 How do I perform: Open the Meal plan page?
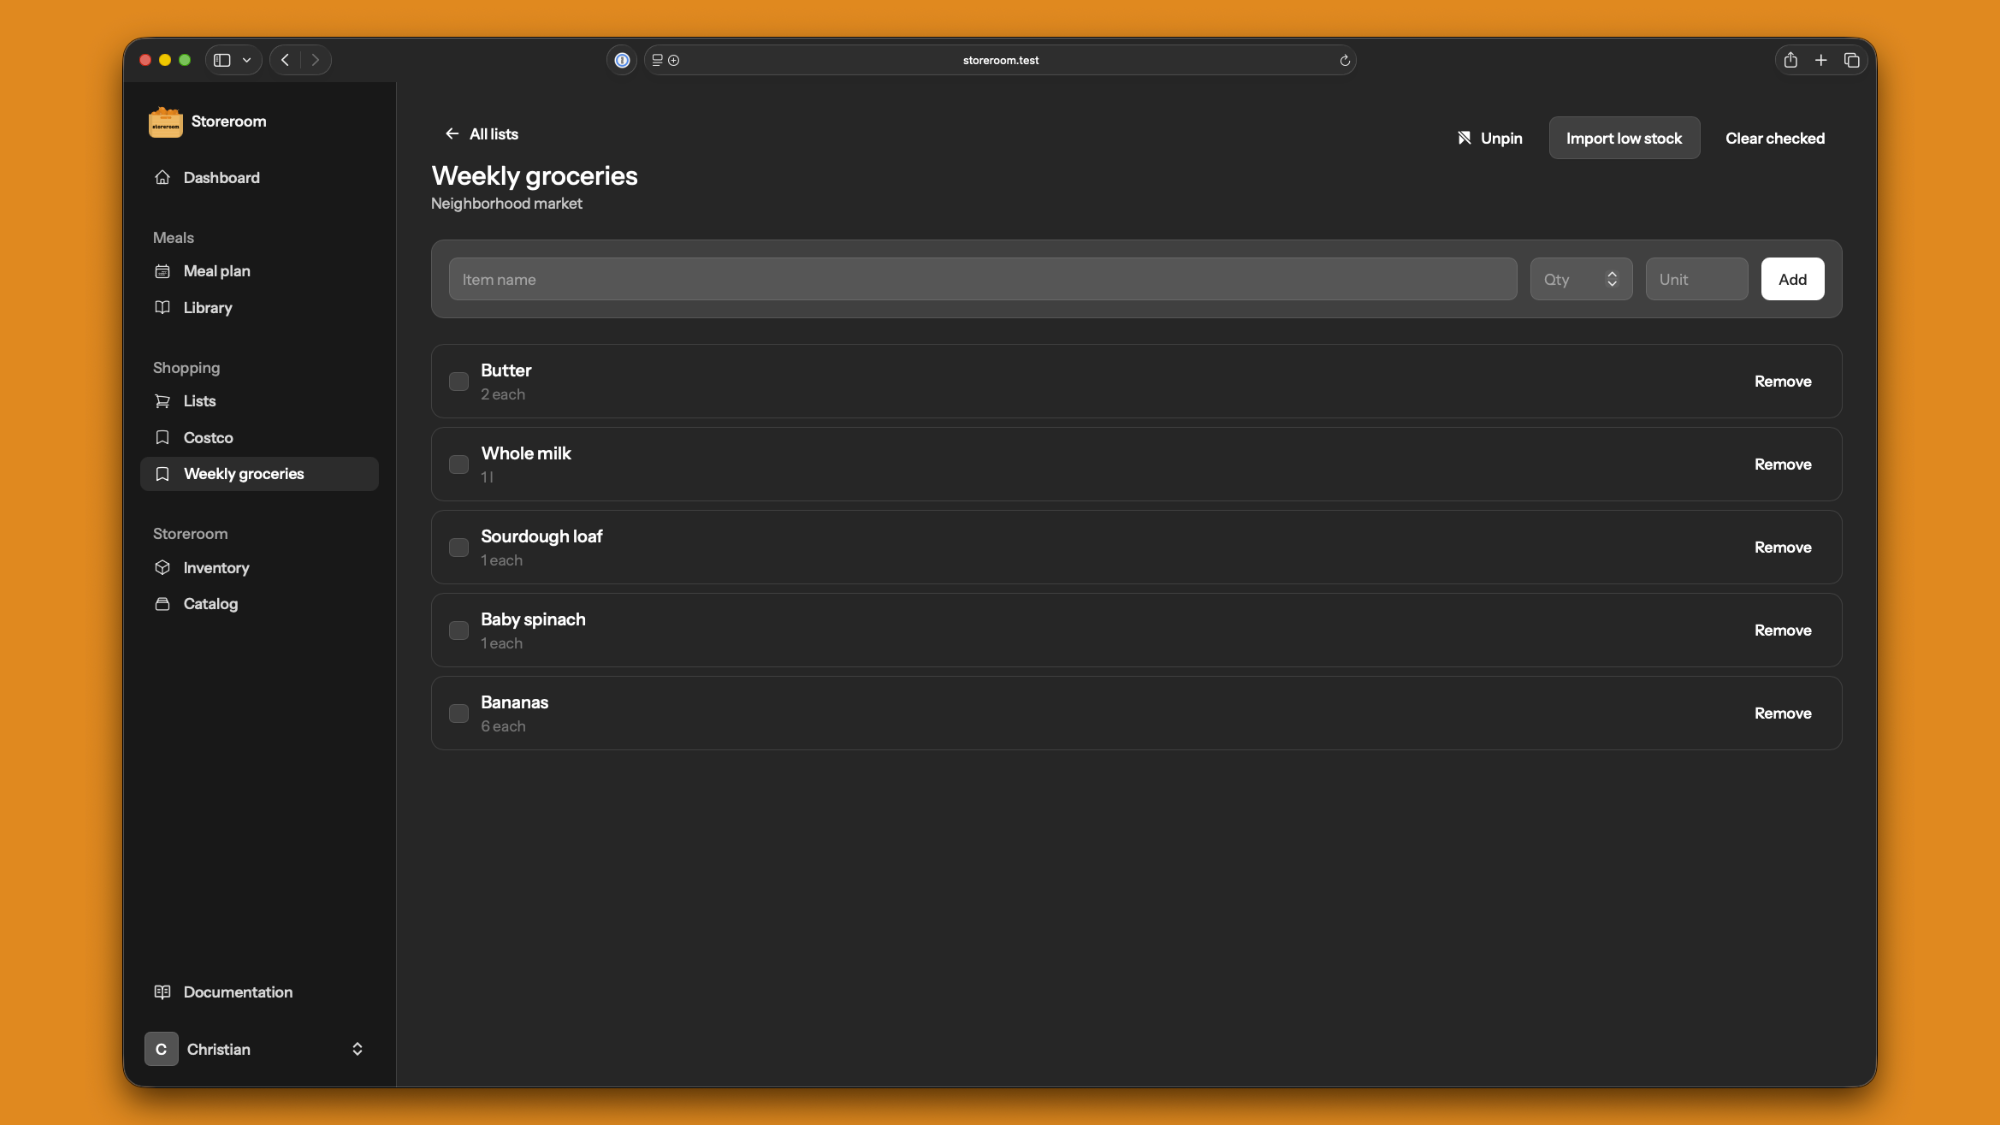point(259,271)
